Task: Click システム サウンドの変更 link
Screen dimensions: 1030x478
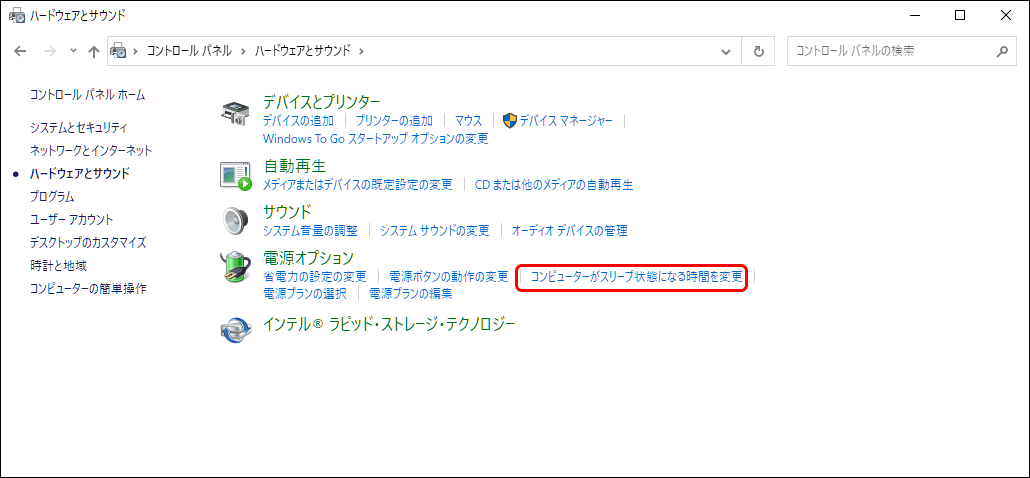Action: tap(435, 230)
